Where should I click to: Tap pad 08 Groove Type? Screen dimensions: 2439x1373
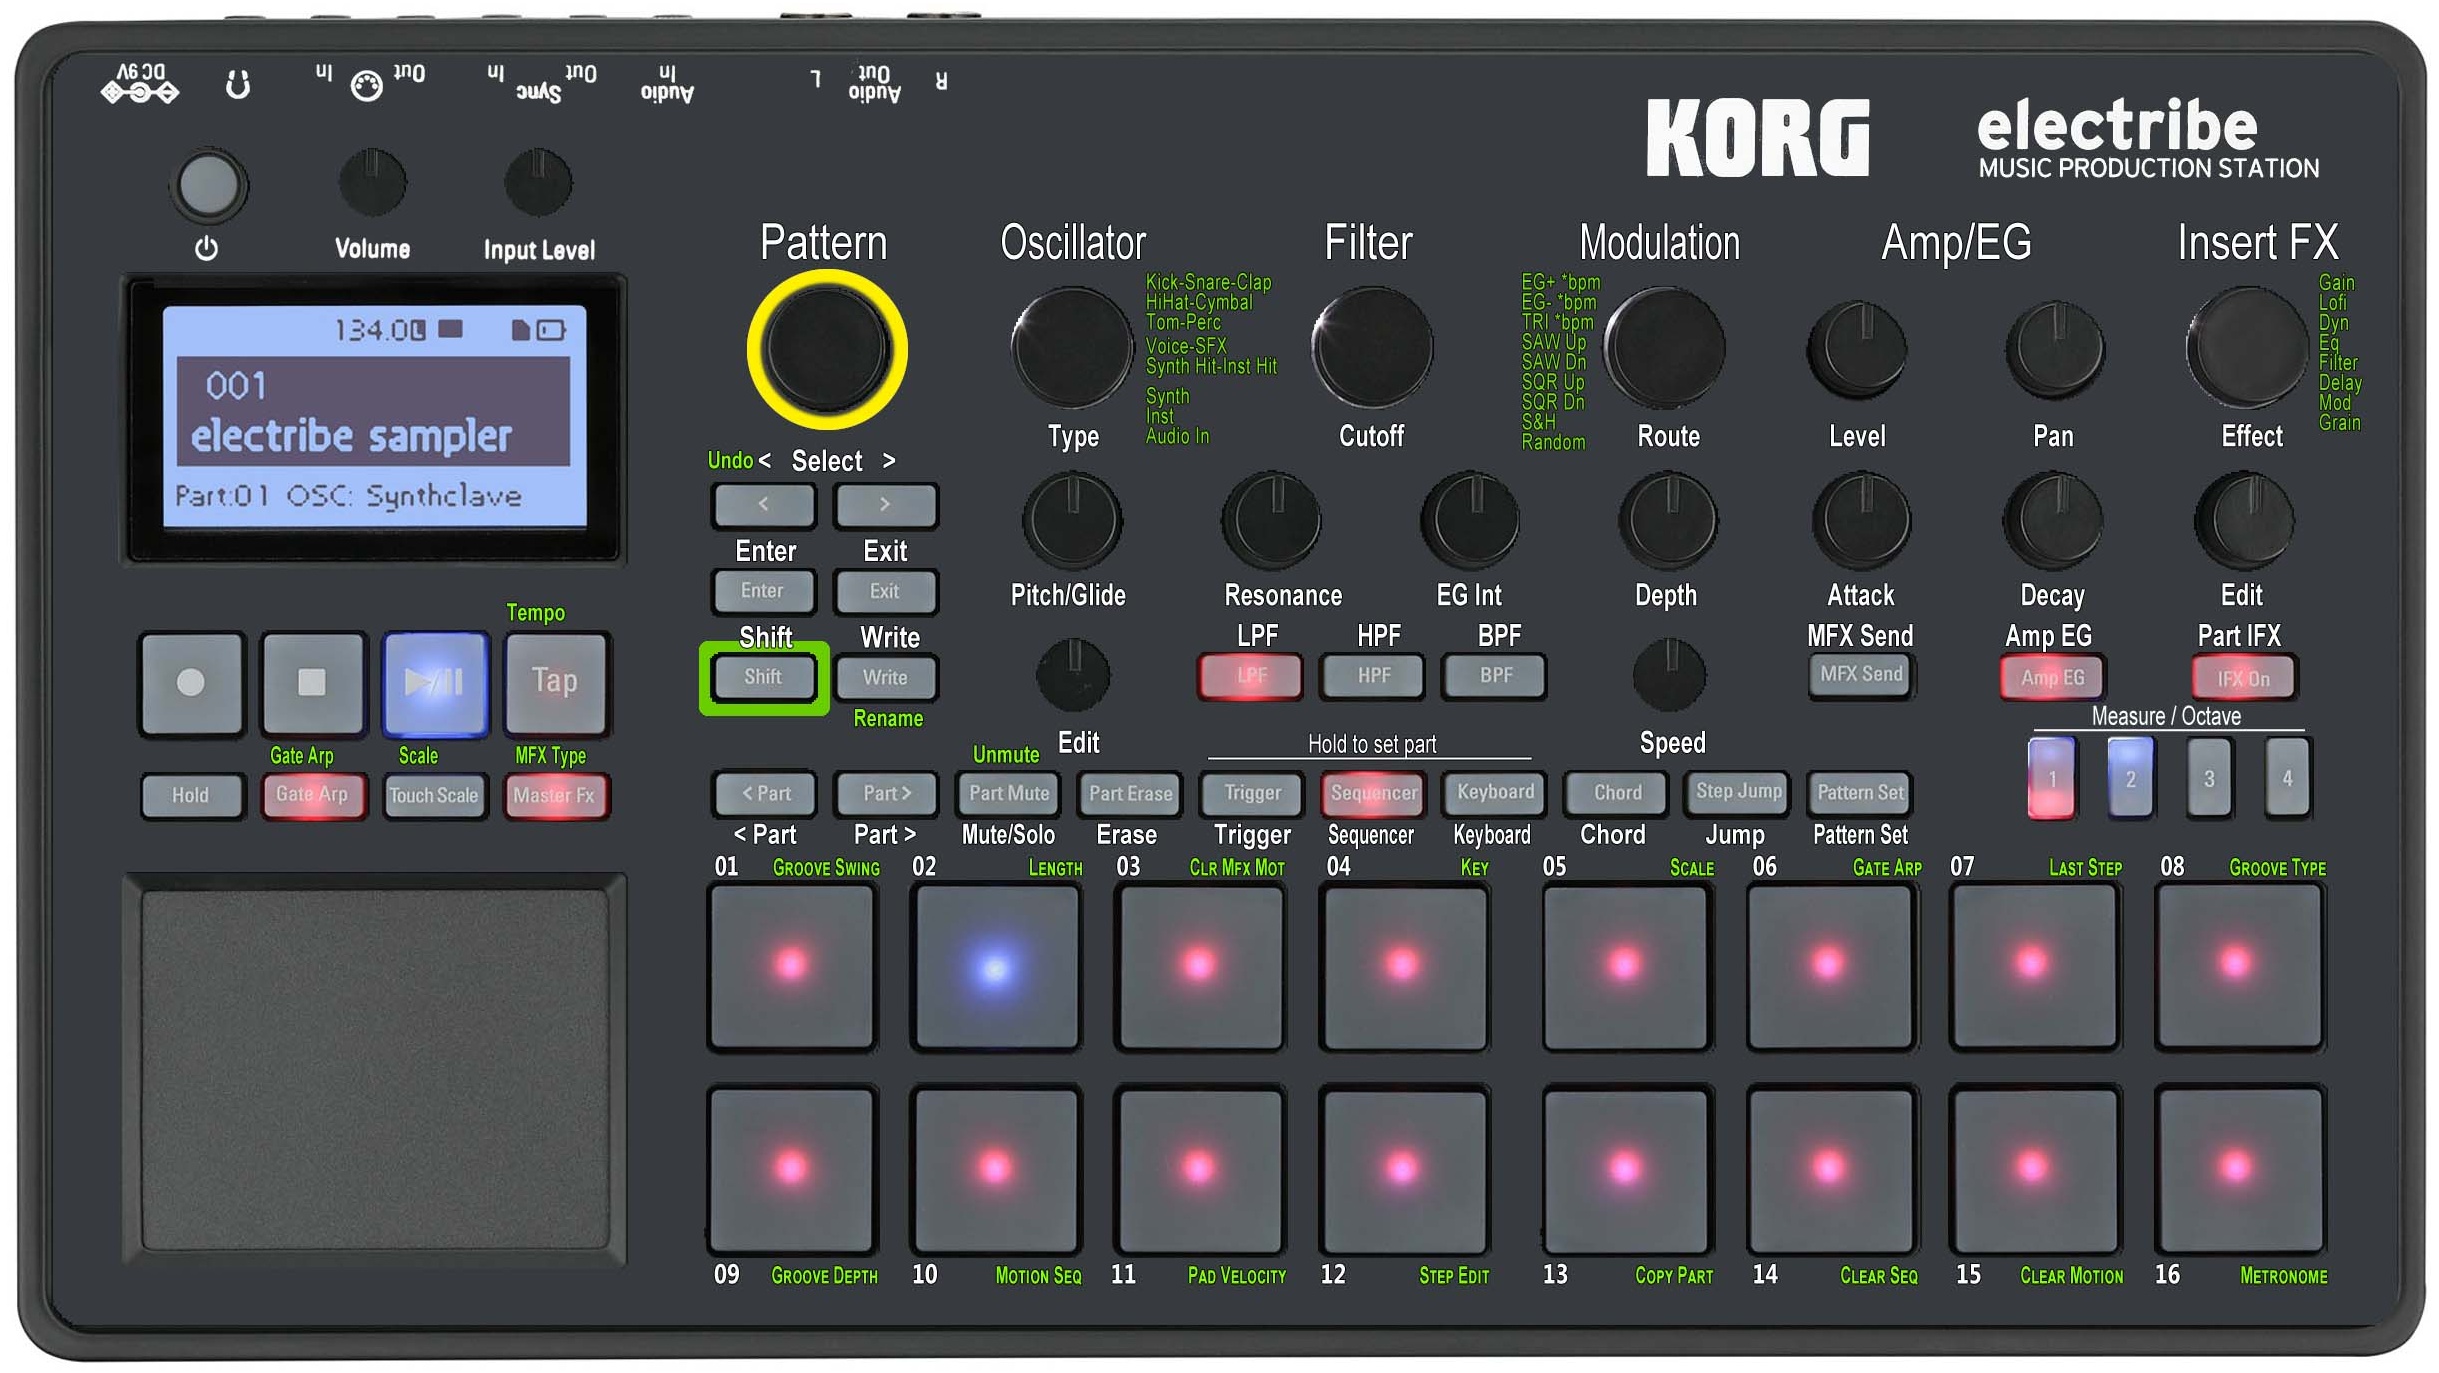click(x=2239, y=966)
